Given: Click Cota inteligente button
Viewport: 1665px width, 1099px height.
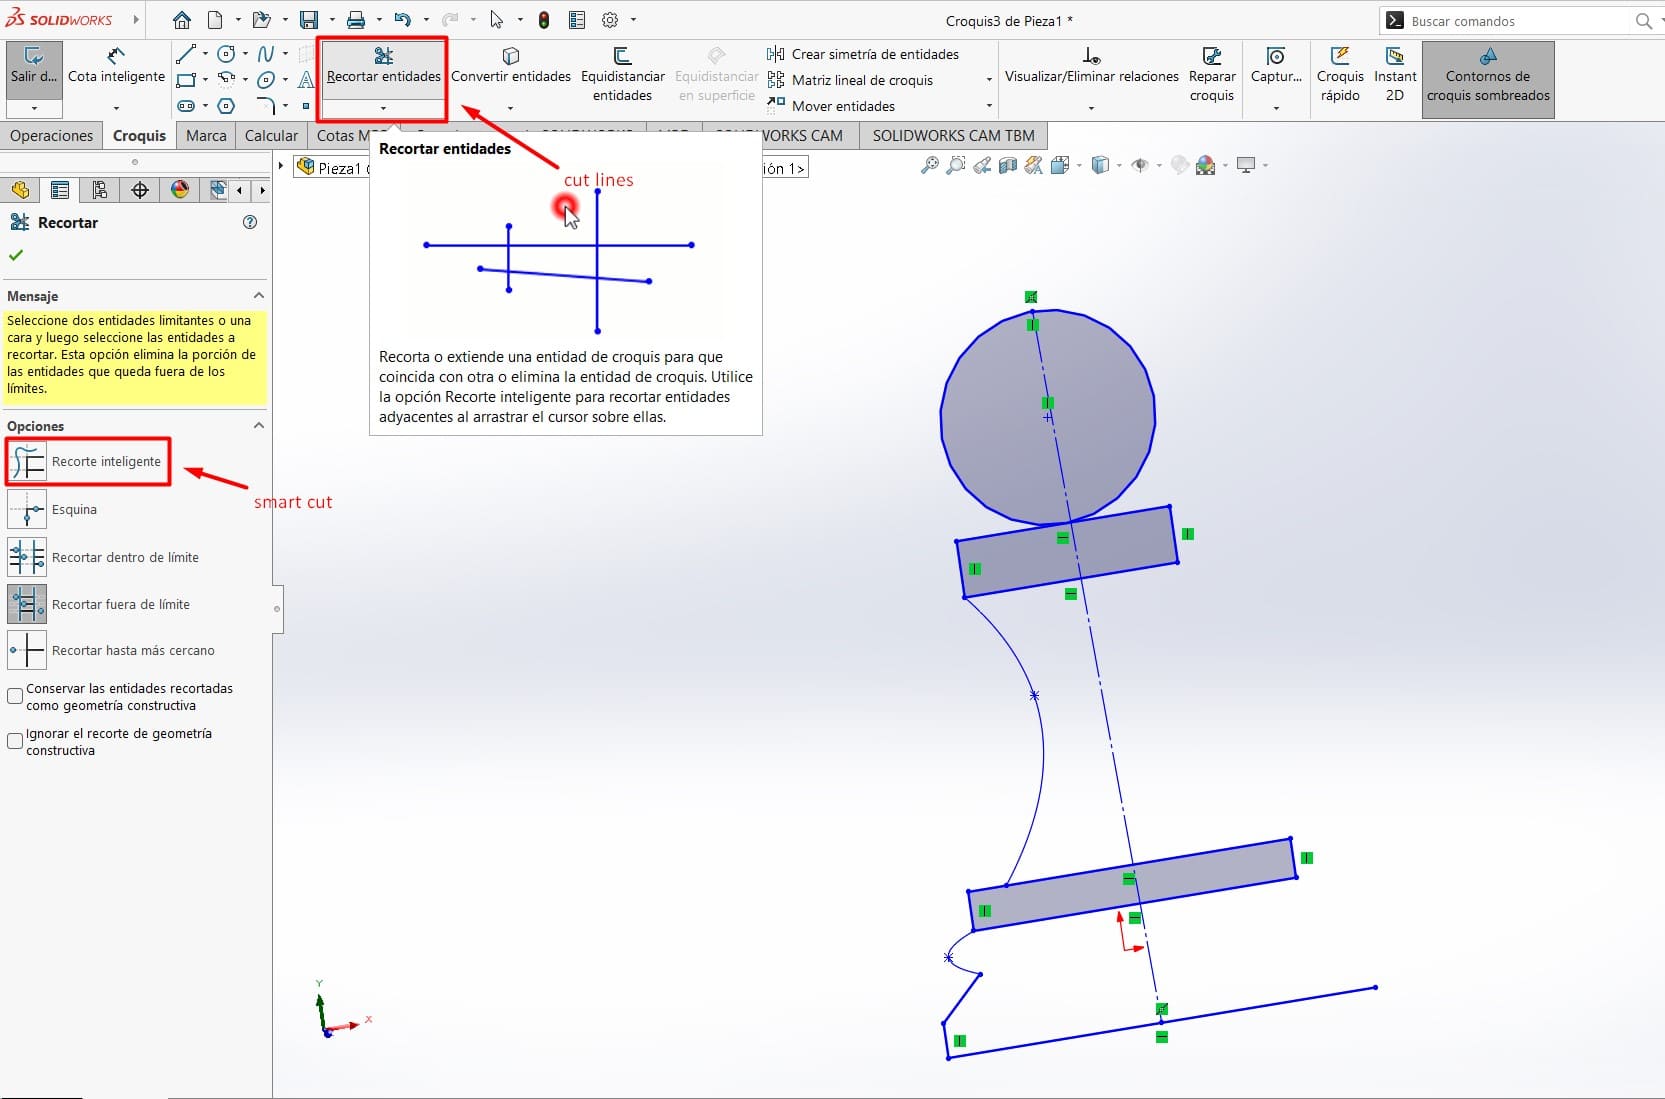Looking at the screenshot, I should (116, 68).
